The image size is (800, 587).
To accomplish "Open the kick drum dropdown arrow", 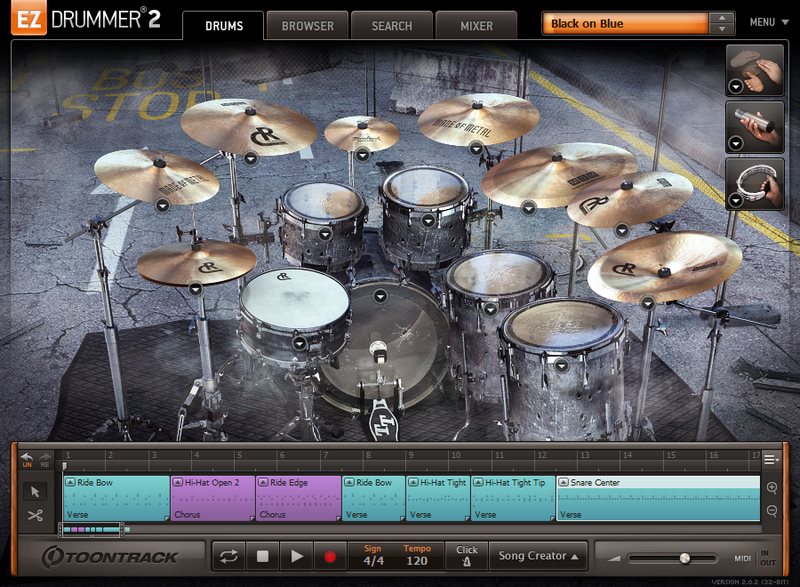I will click(x=380, y=296).
